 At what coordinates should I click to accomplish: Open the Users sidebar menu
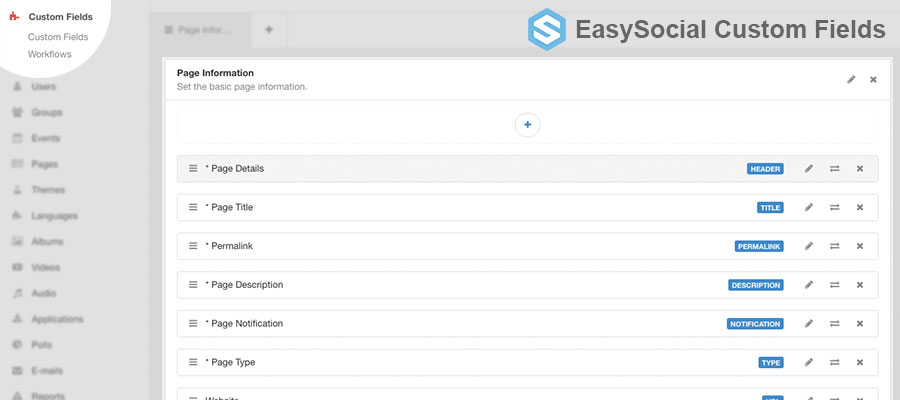tap(44, 87)
